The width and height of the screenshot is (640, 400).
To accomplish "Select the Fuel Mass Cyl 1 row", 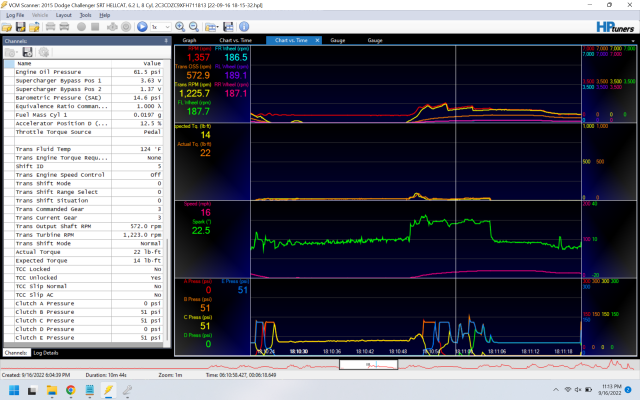I will (x=83, y=115).
